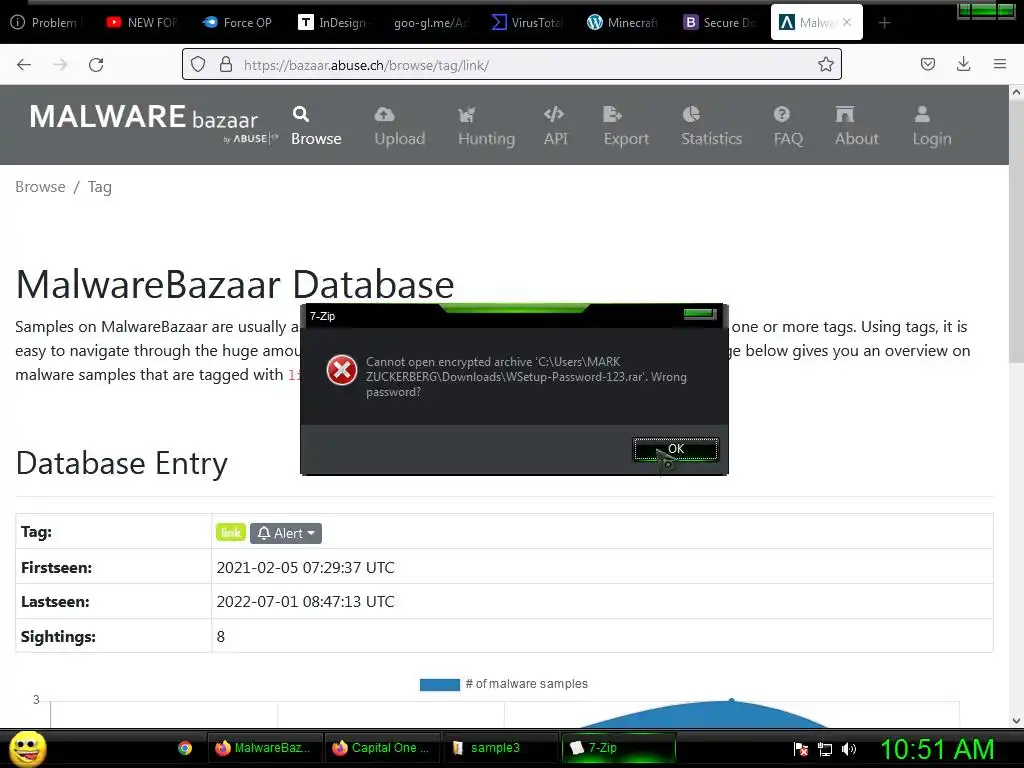1024x768 pixels.
Task: Switch to the Force OP tab
Action: 238,22
